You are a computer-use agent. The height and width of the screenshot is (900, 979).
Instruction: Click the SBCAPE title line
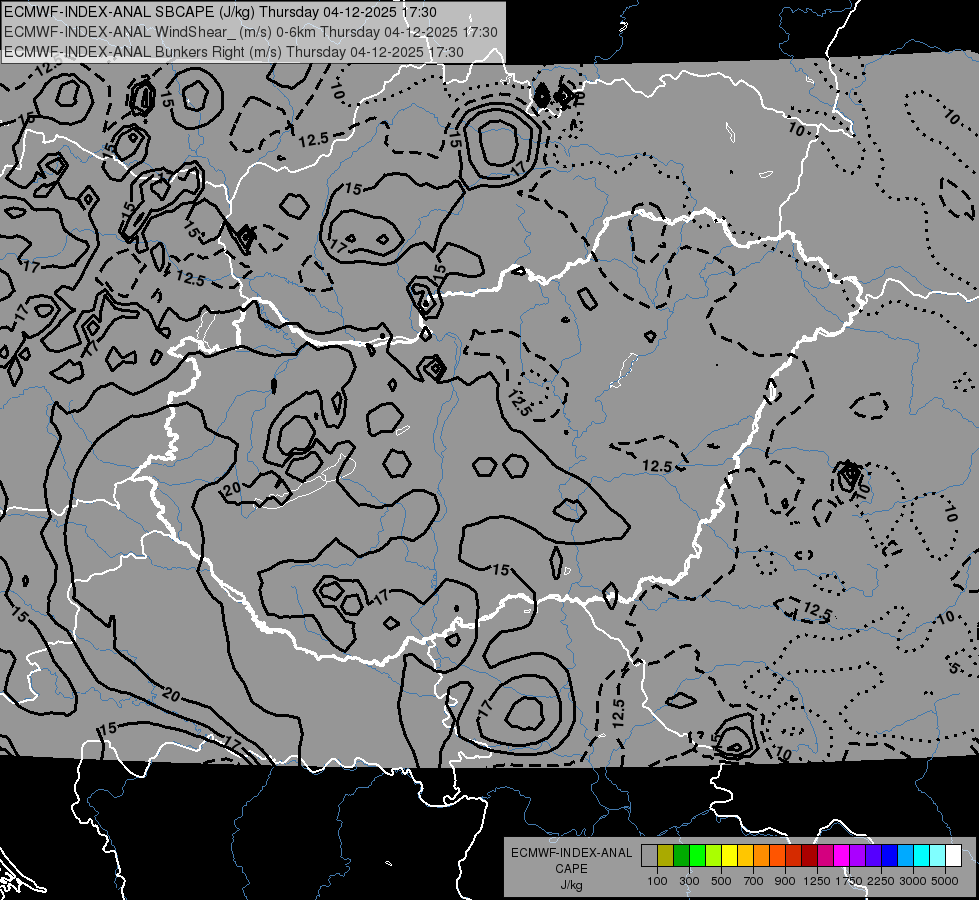click(220, 12)
